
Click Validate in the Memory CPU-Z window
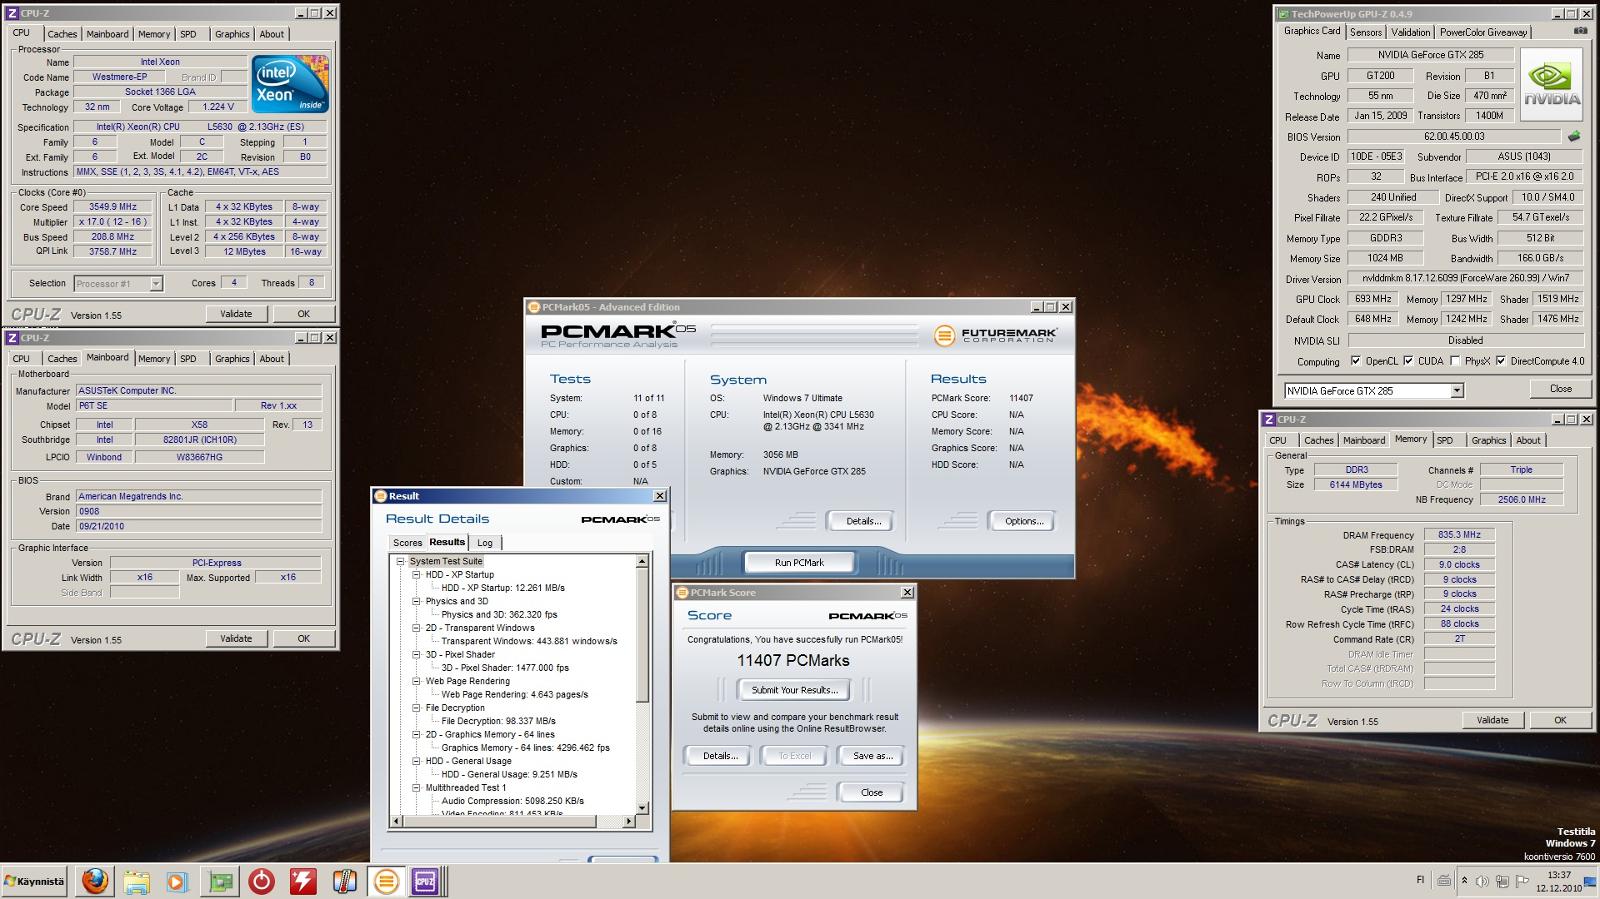click(1492, 720)
